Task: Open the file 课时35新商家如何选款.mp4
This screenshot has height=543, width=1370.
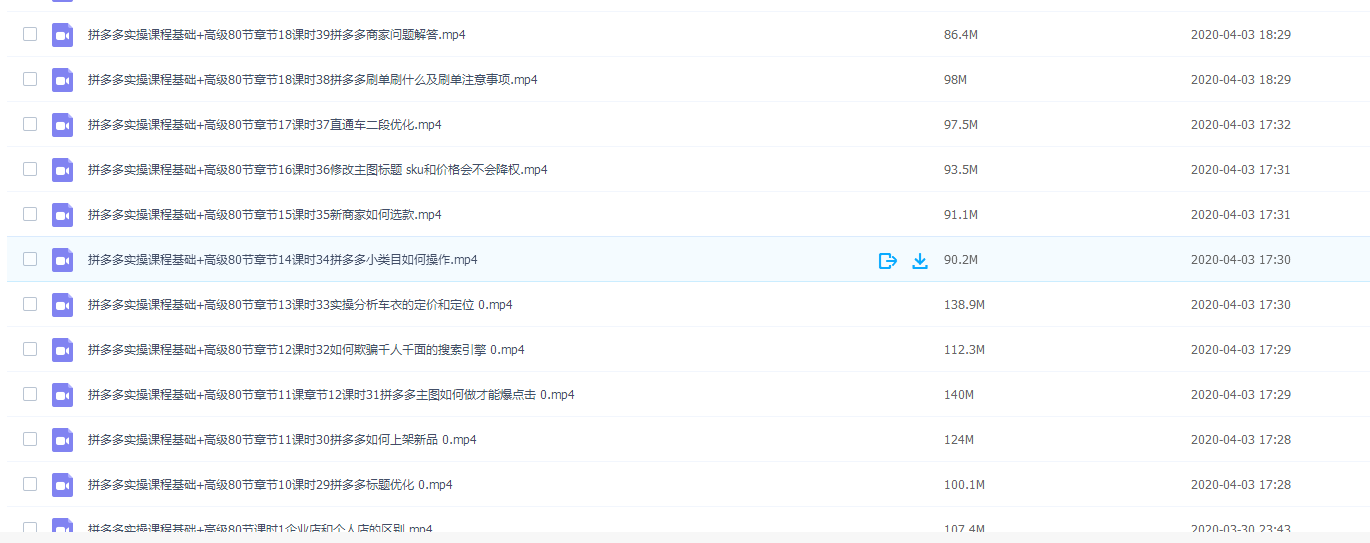Action: pyautogui.click(x=265, y=215)
